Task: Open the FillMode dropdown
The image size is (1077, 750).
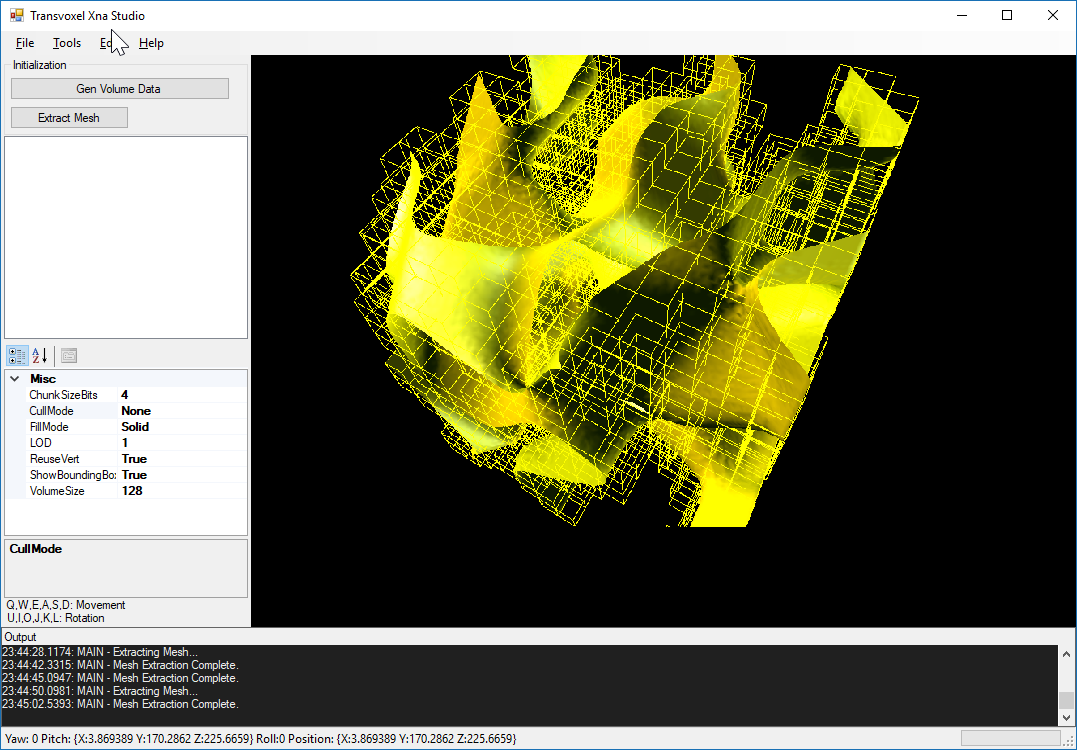Action: (x=180, y=426)
